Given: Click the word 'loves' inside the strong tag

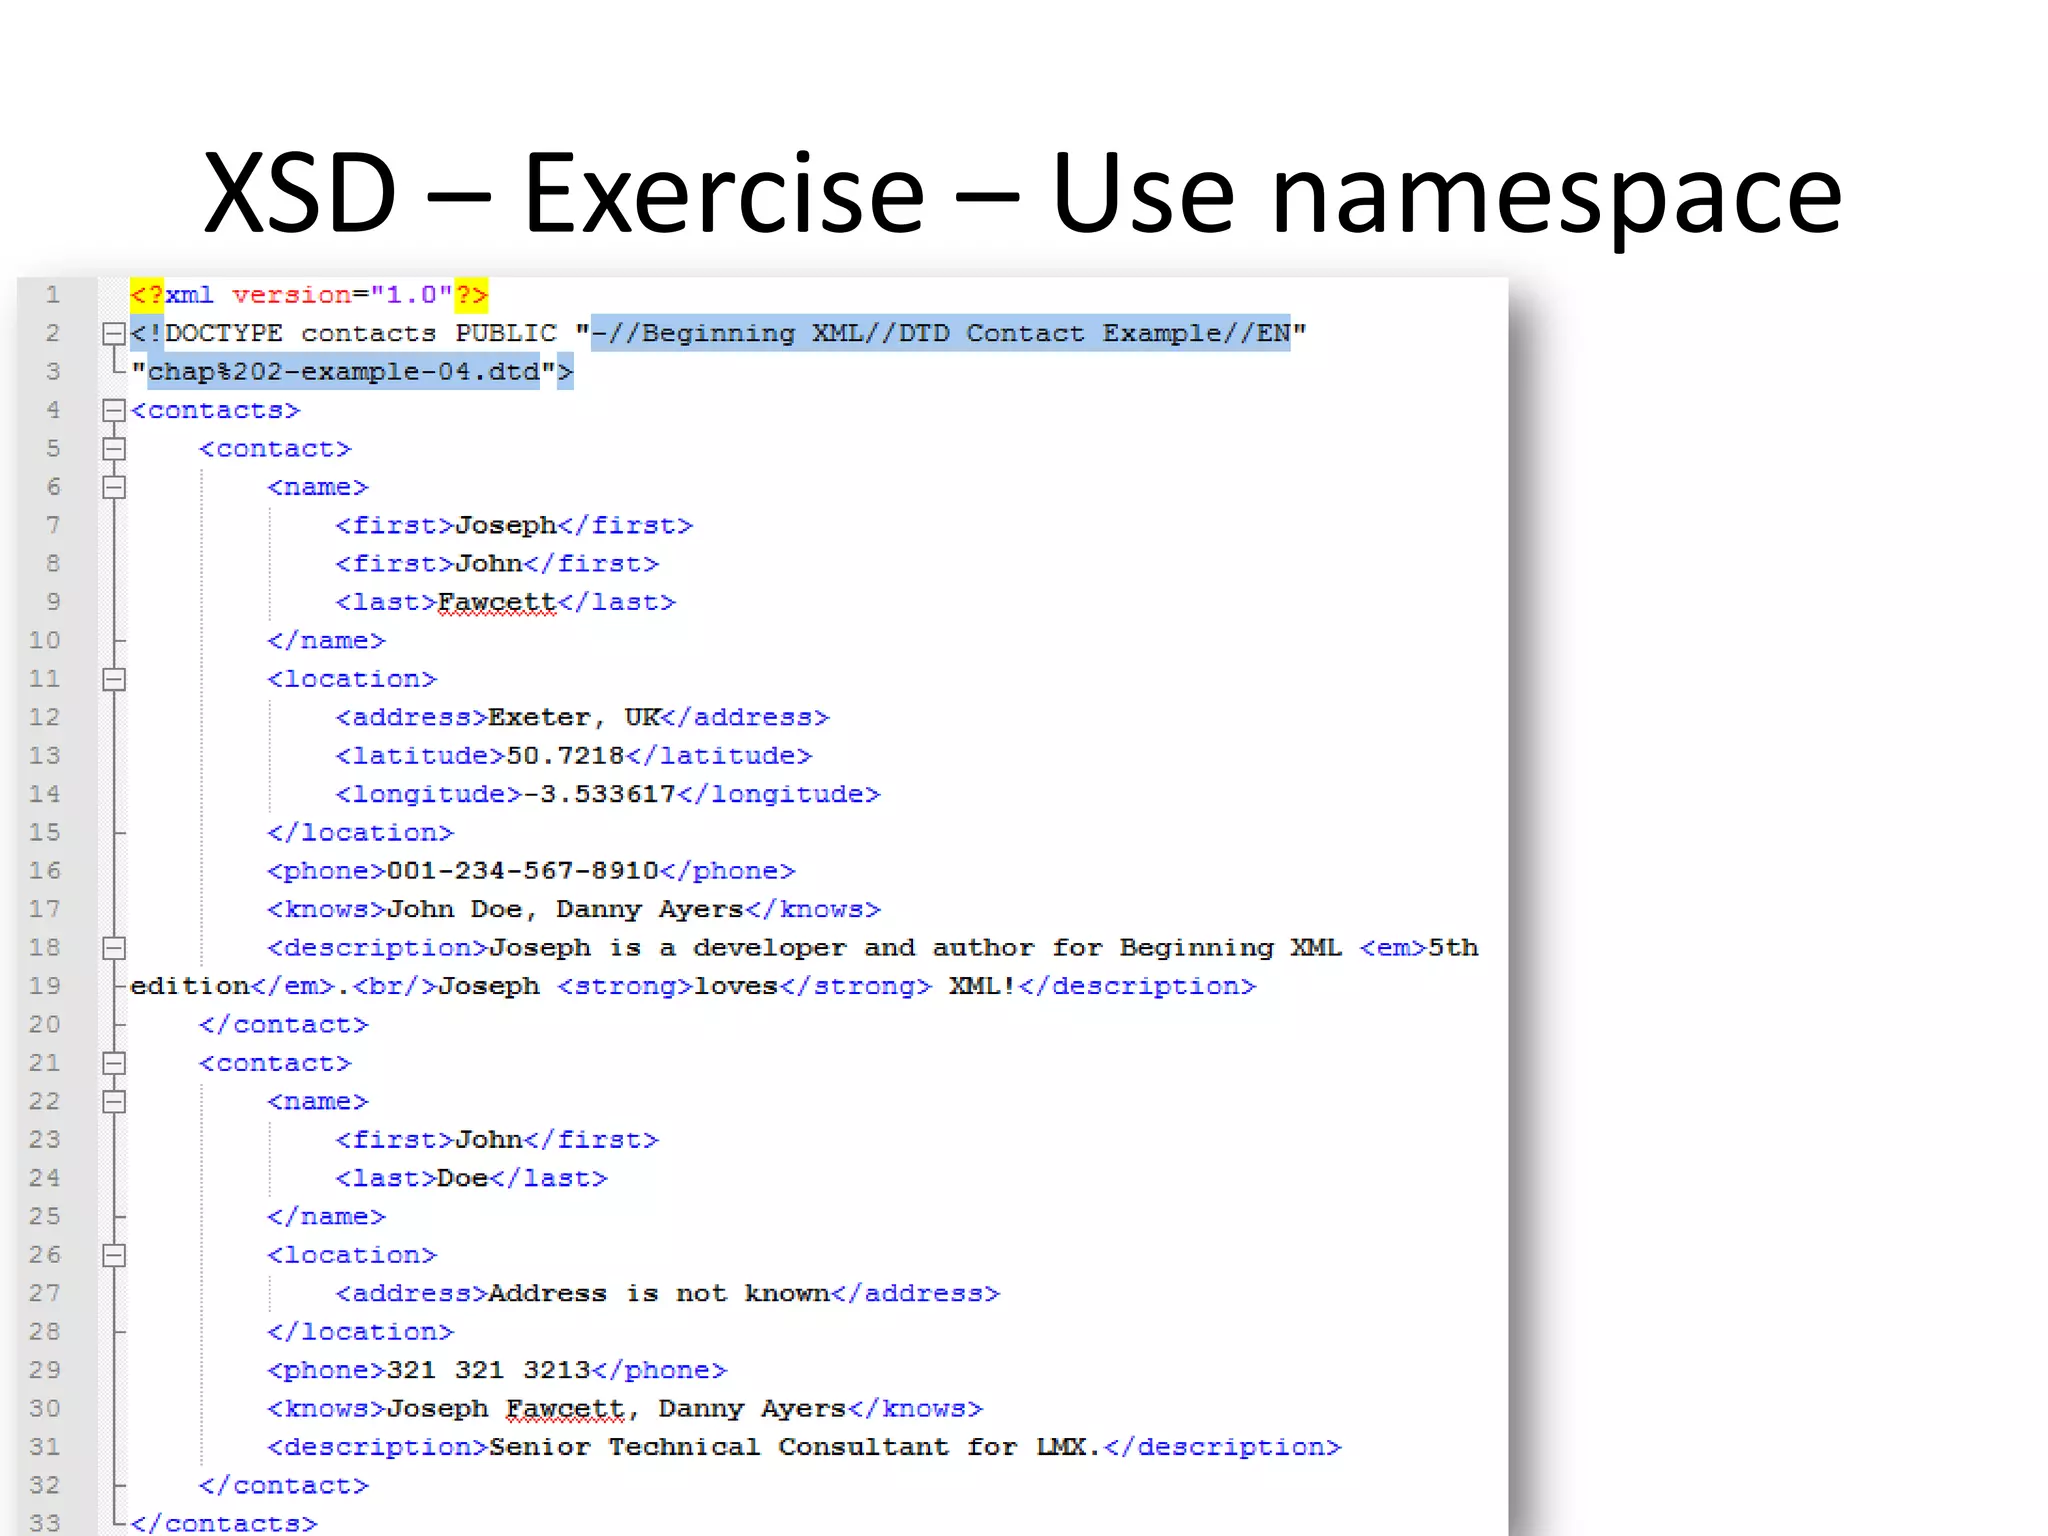Looking at the screenshot, I should click(x=736, y=987).
